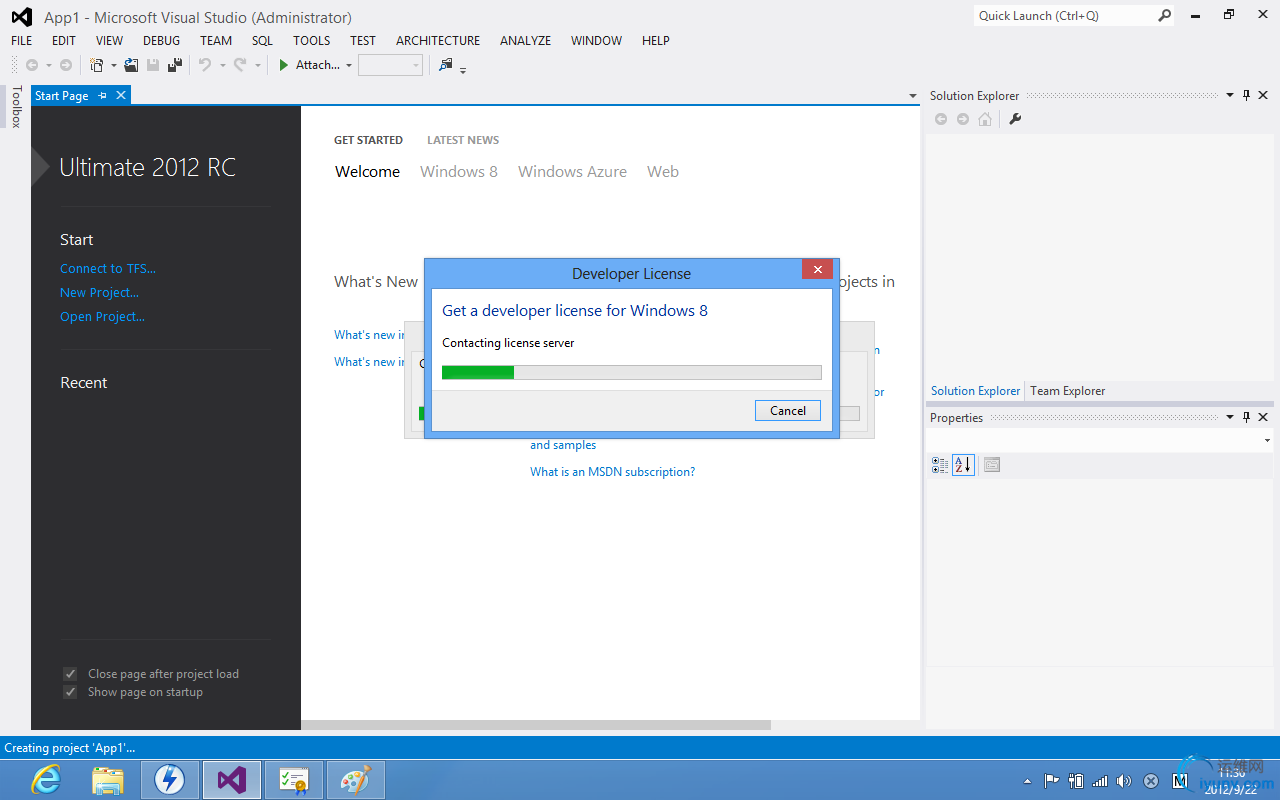Select the Windows 8 tab

(x=459, y=172)
